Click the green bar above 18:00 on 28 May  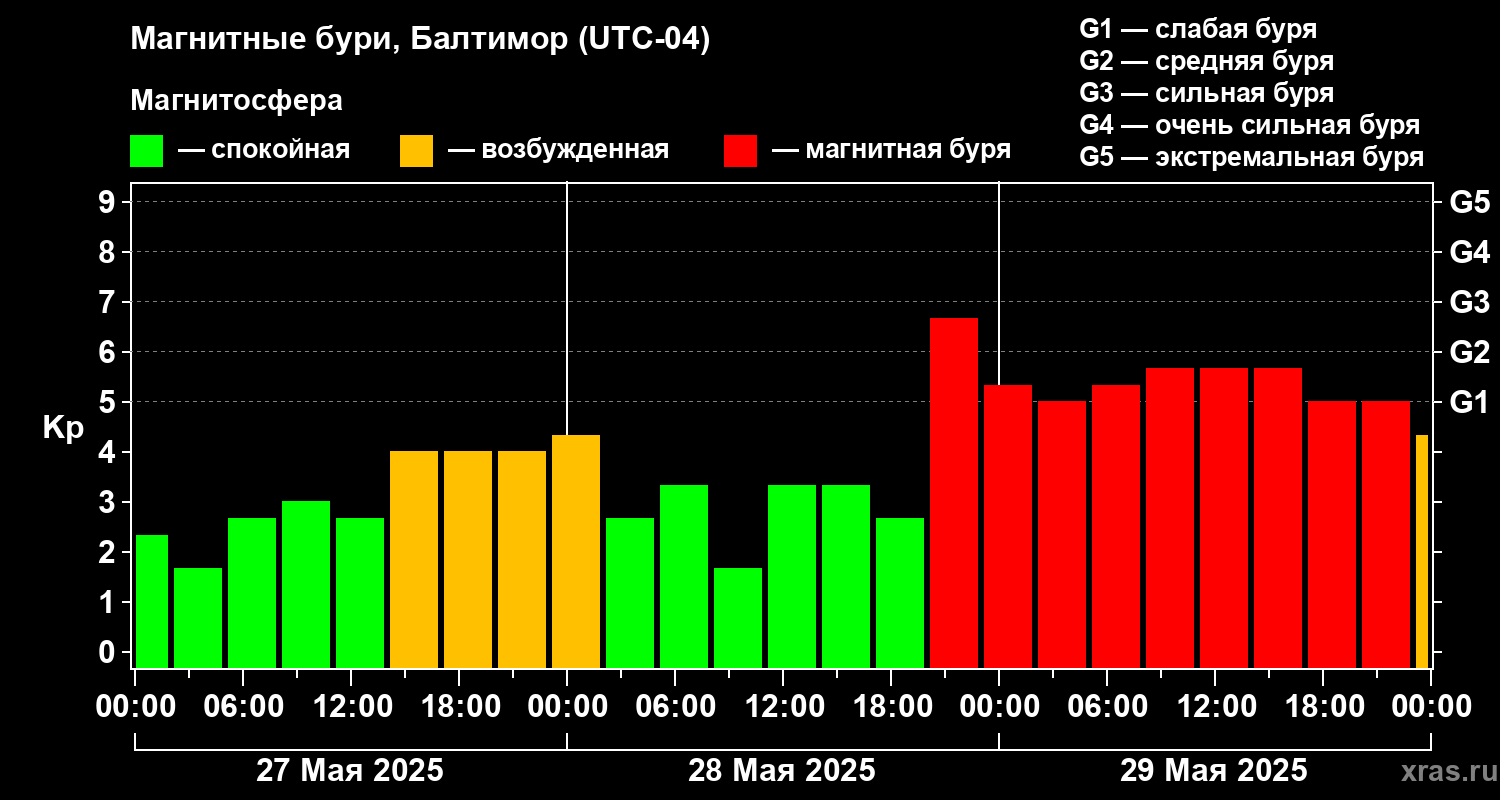coord(900,593)
